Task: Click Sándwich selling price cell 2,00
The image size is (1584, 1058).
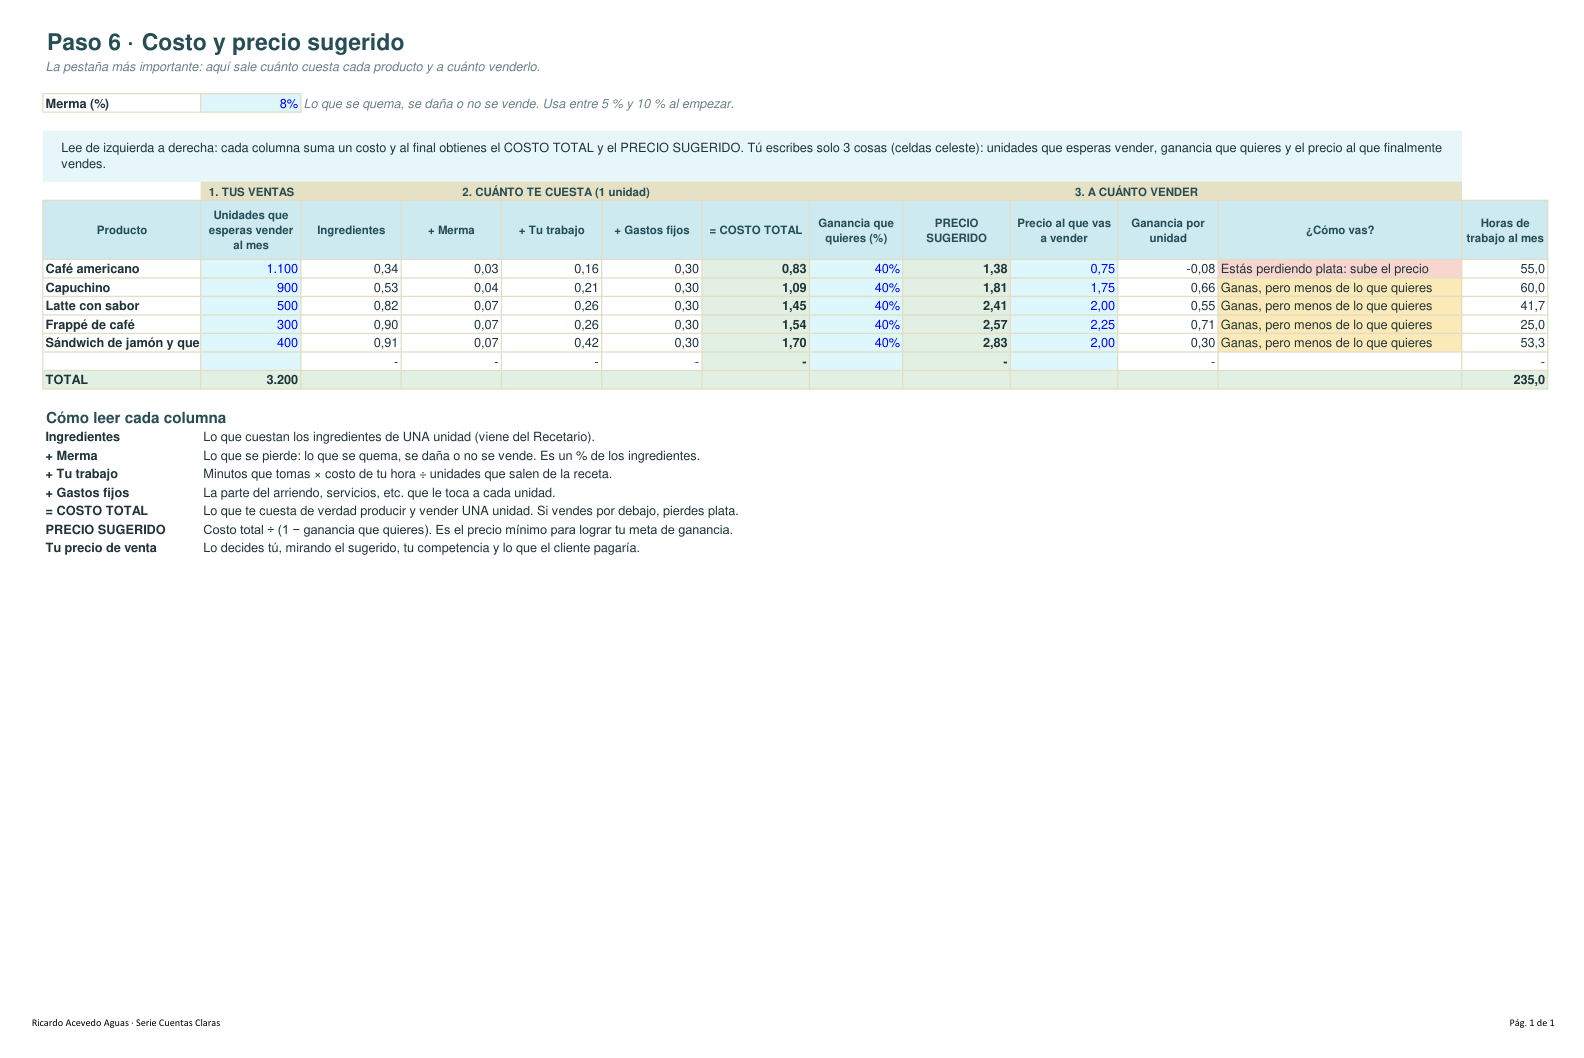Action: pyautogui.click(x=1064, y=343)
